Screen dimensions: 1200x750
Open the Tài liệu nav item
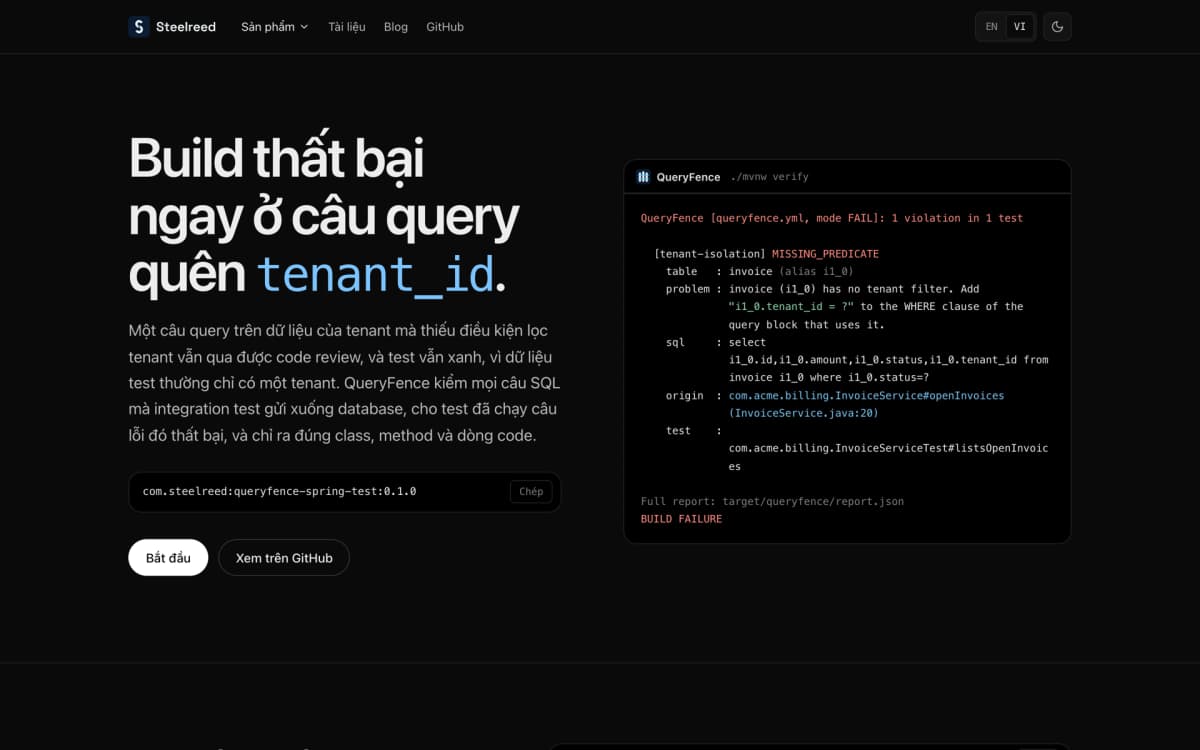point(347,27)
